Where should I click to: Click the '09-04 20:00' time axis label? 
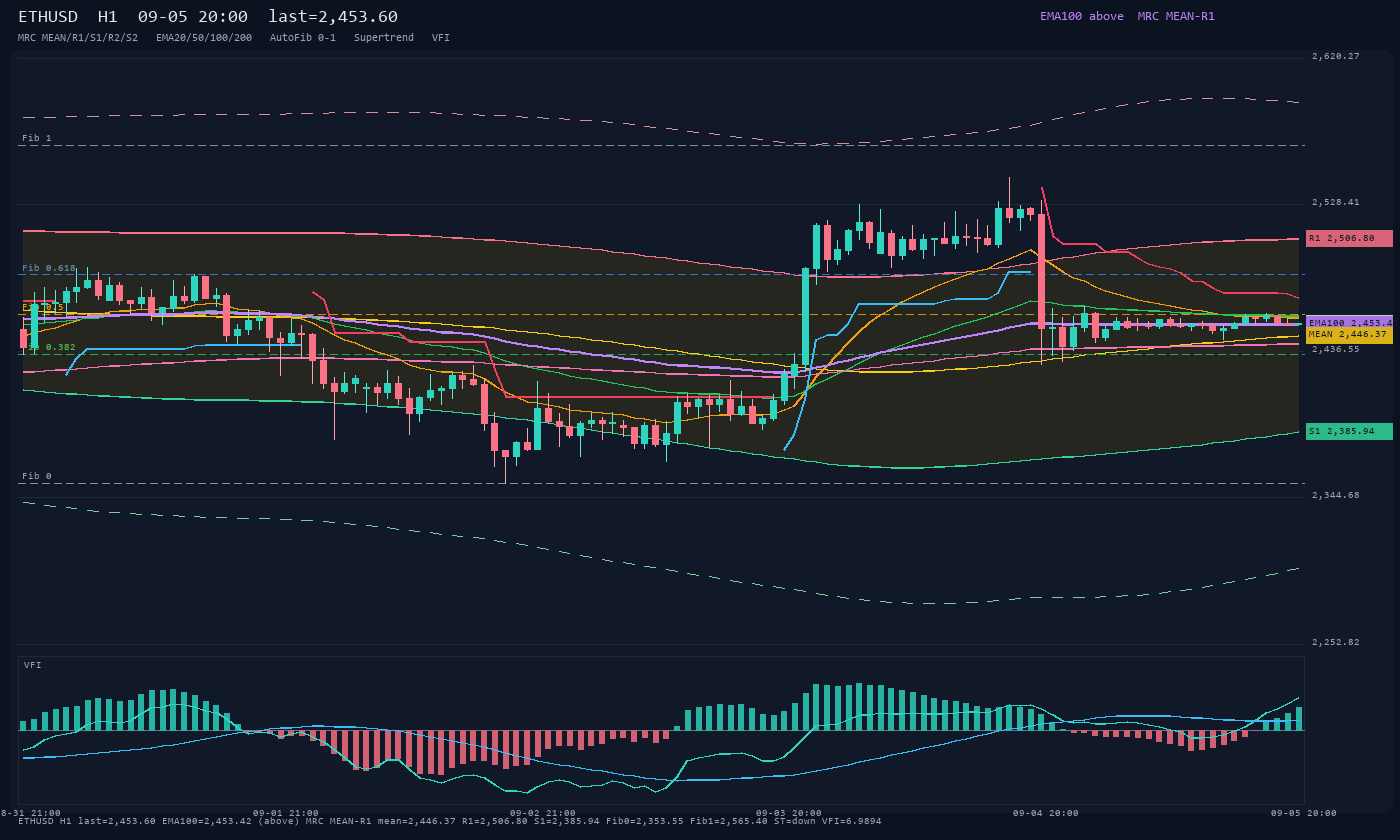(x=1045, y=813)
